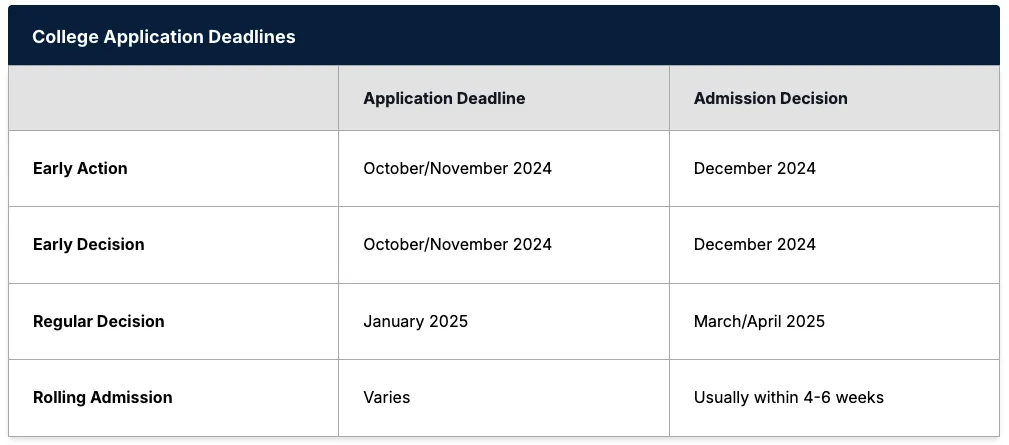Click Early Action's December 2024 decision date
This screenshot has width=1009, height=445.
[754, 168]
